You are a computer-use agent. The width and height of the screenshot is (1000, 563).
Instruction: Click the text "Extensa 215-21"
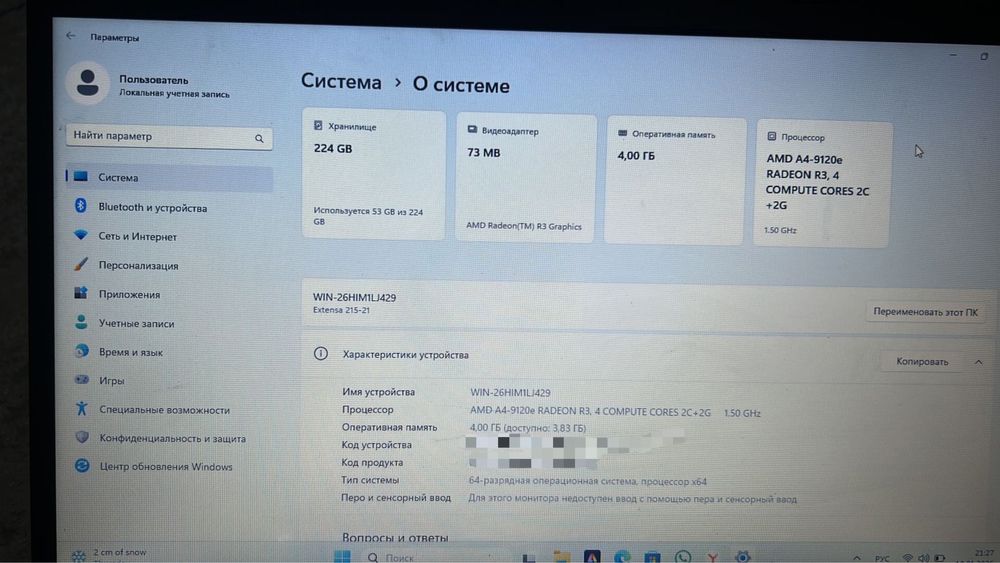341,310
